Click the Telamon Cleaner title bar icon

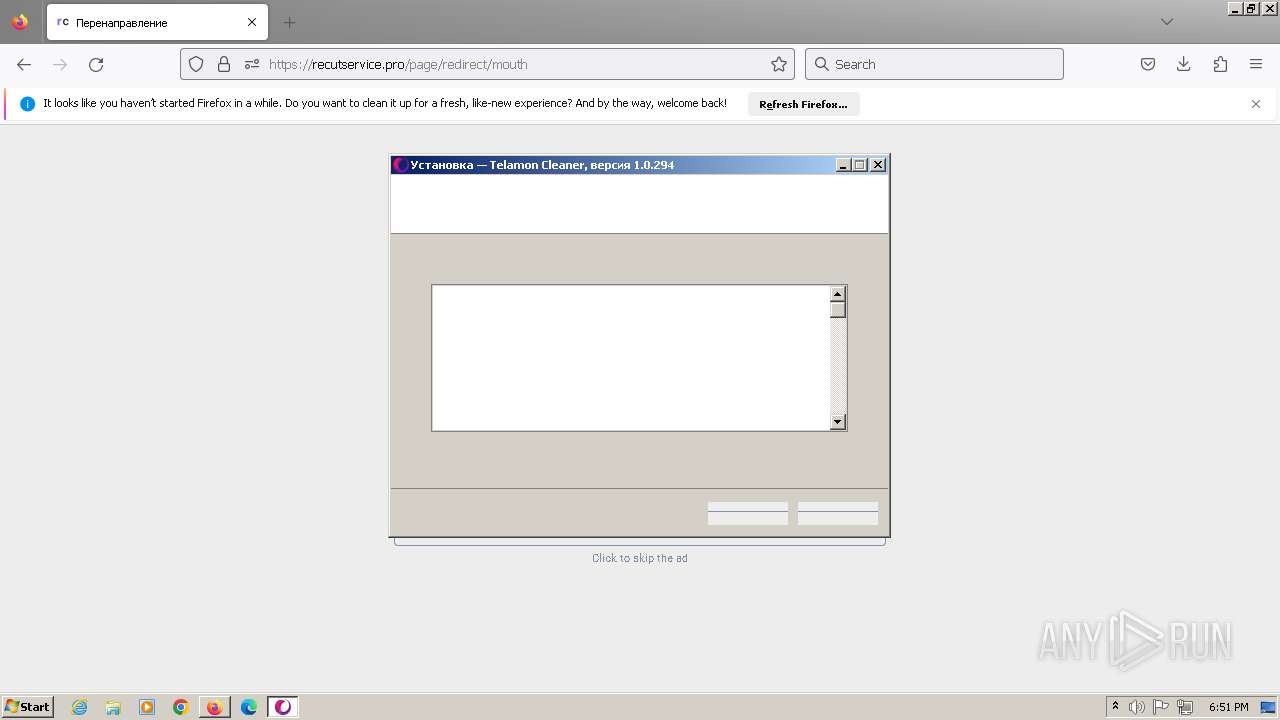click(x=400, y=165)
